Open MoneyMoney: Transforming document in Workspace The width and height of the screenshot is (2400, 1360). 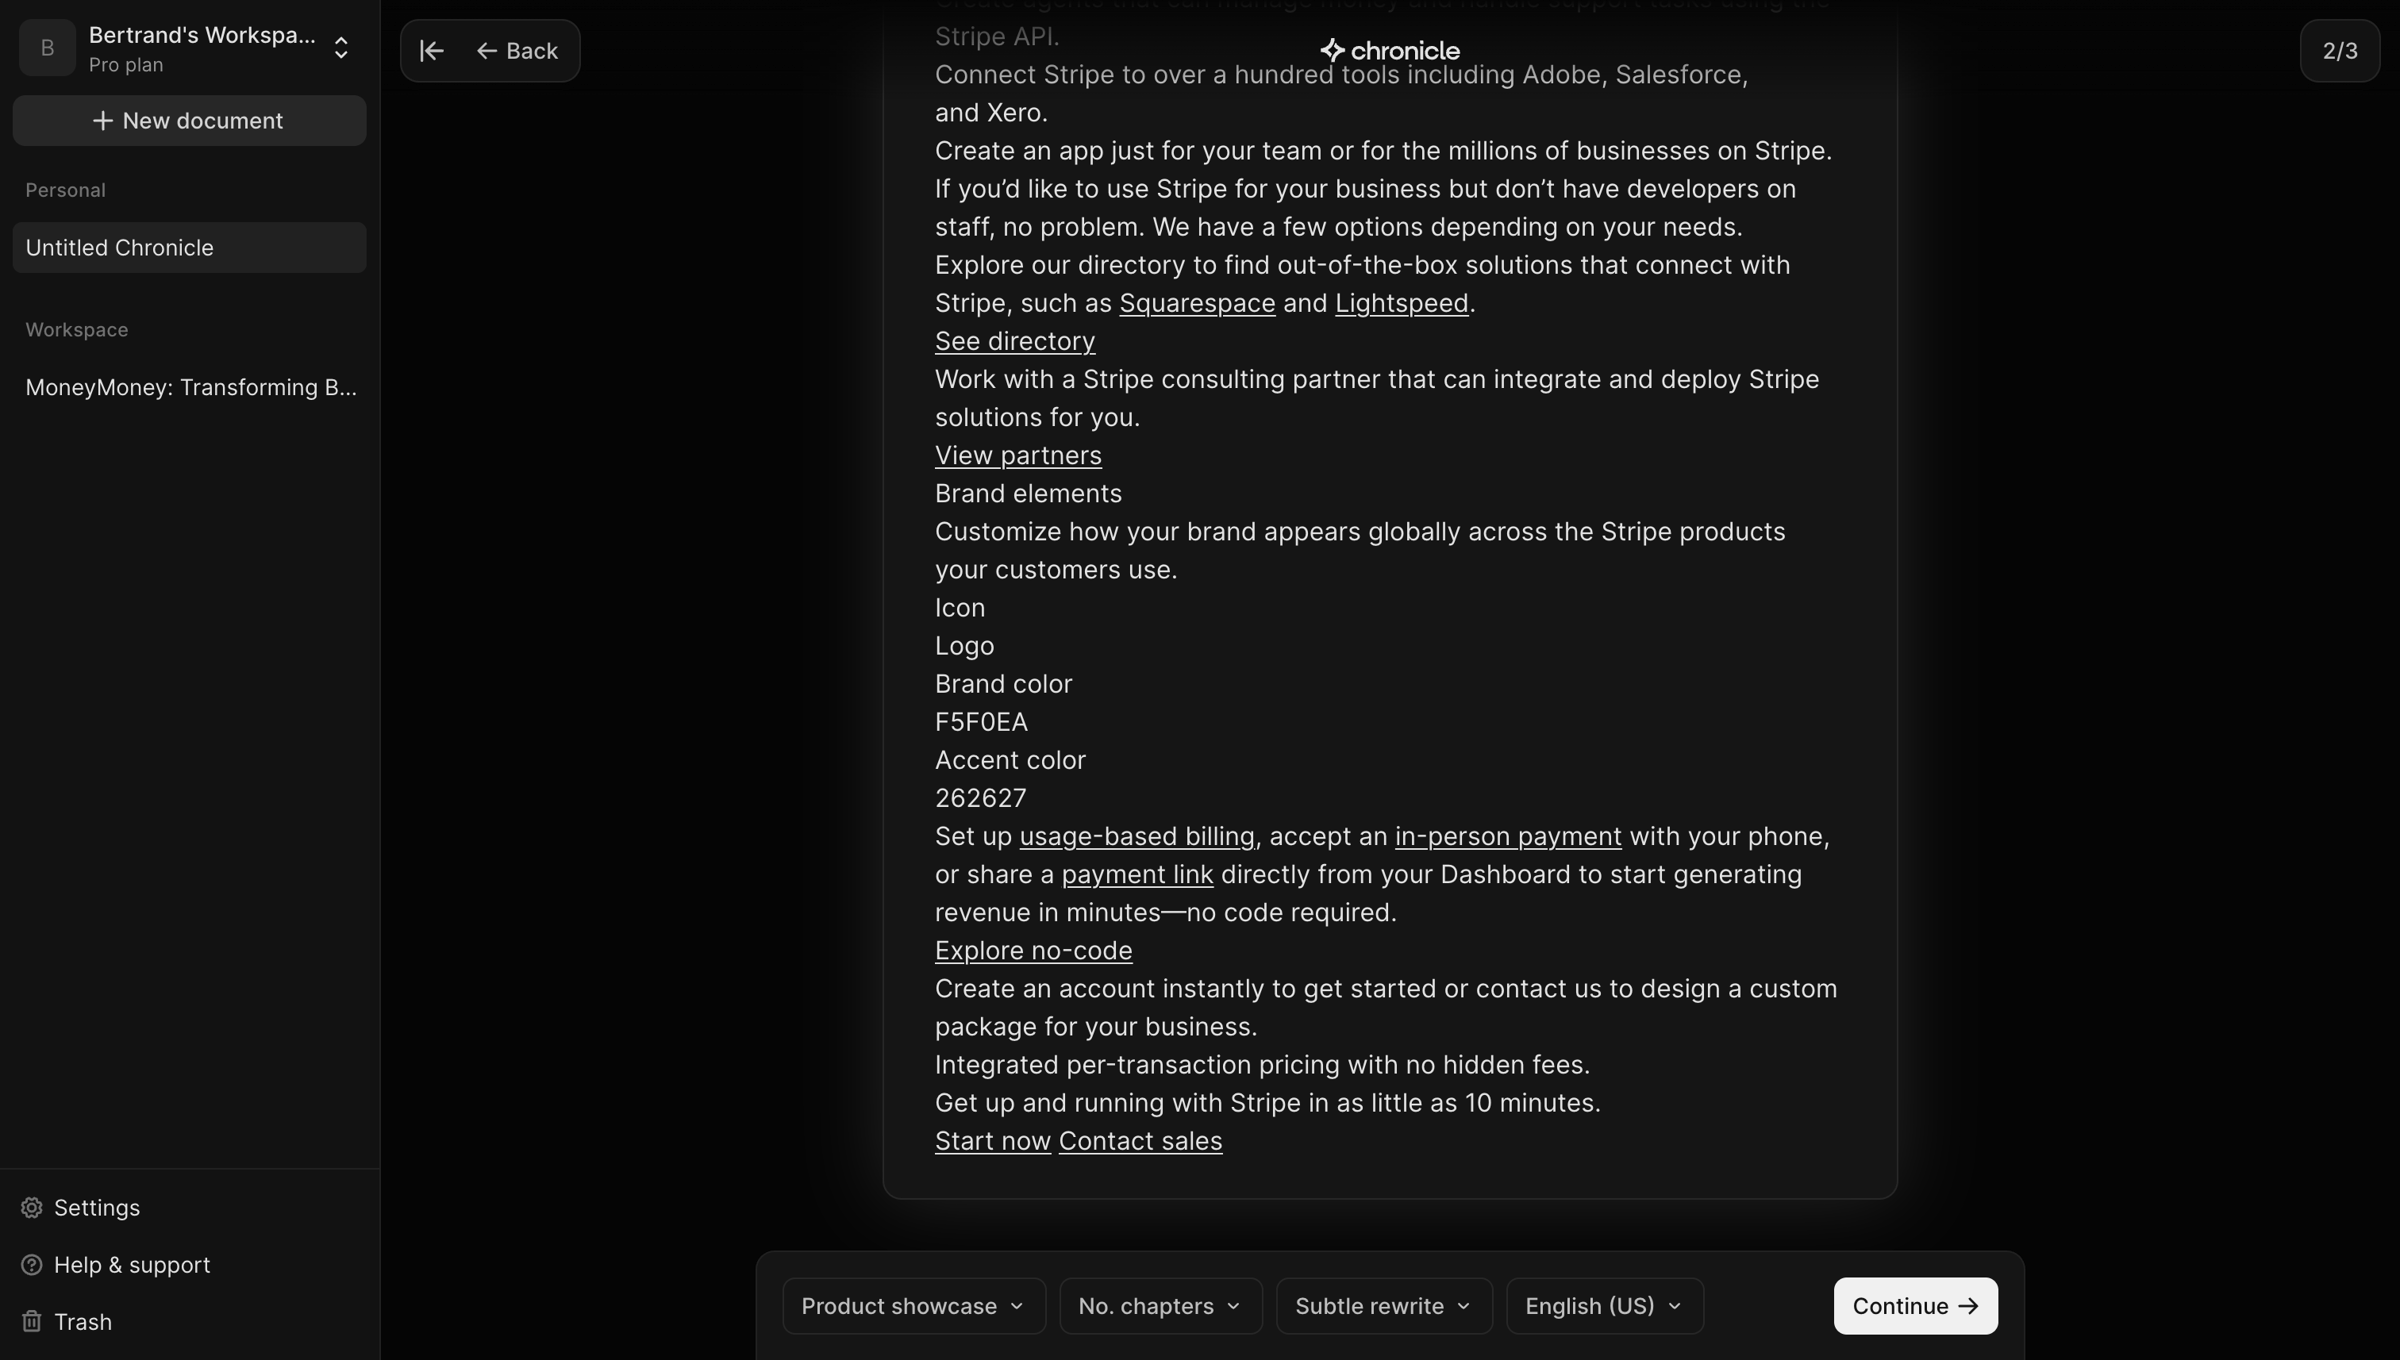[x=189, y=388]
